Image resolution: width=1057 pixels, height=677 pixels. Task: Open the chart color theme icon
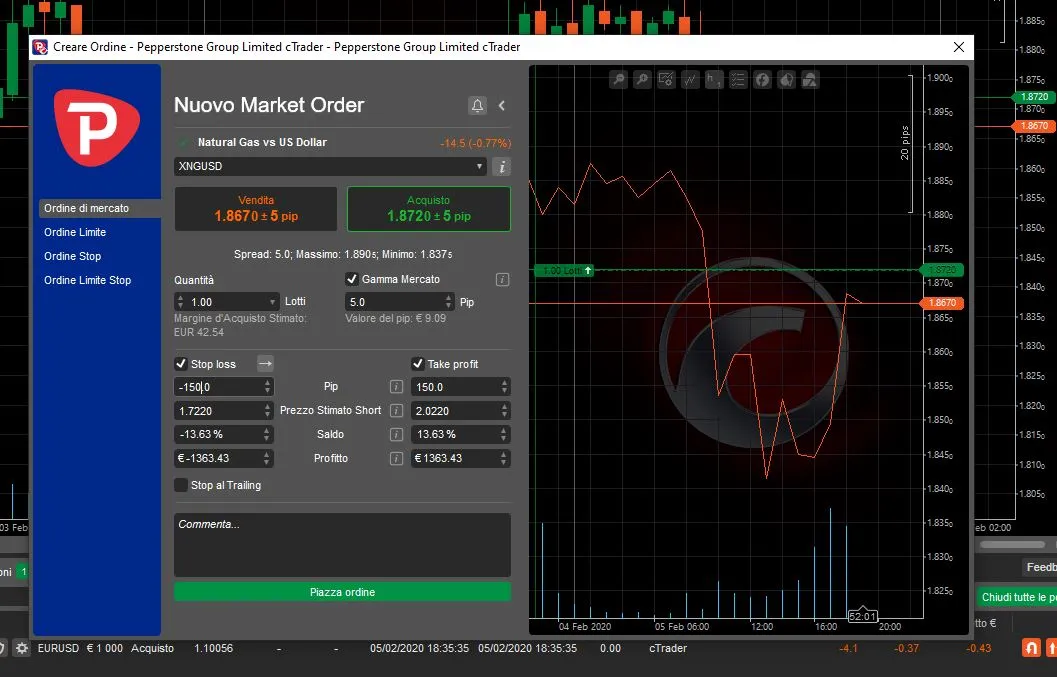click(786, 80)
